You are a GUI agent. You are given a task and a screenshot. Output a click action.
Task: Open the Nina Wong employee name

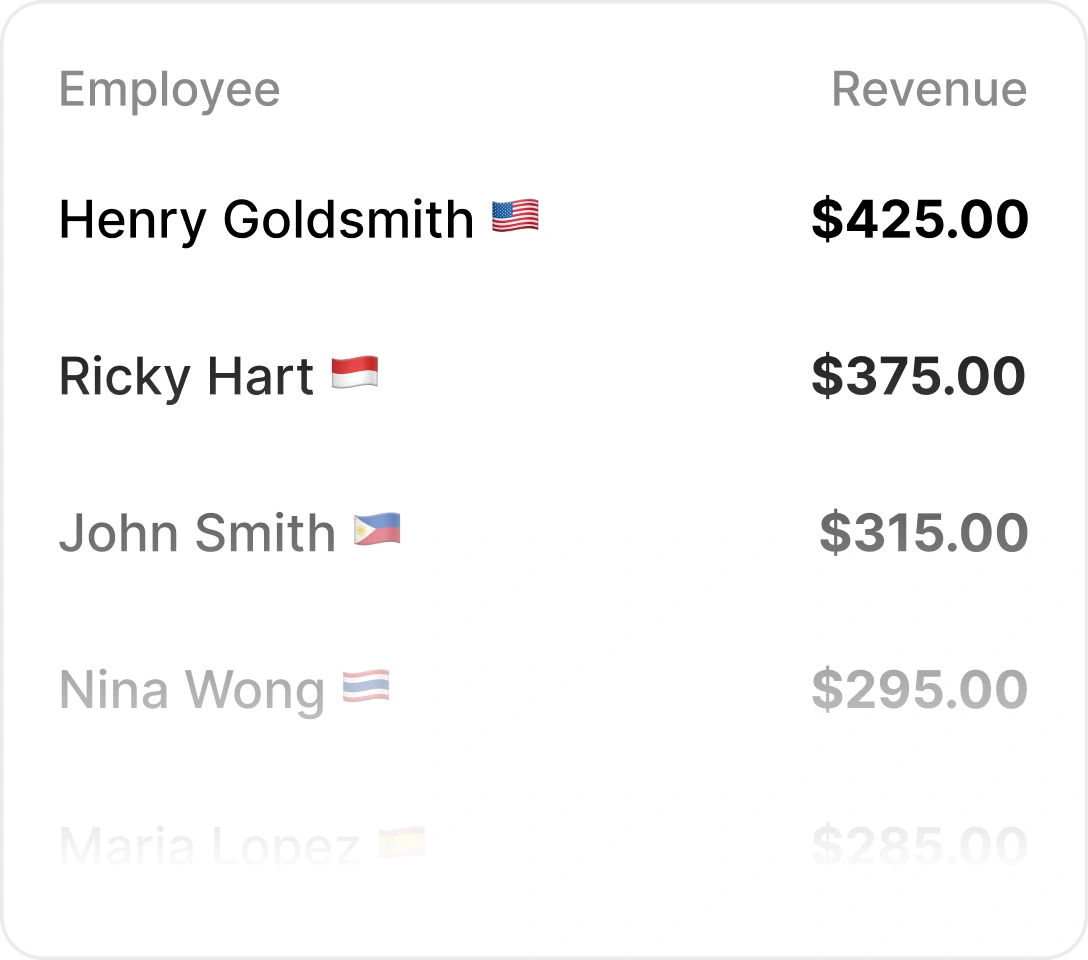point(192,690)
